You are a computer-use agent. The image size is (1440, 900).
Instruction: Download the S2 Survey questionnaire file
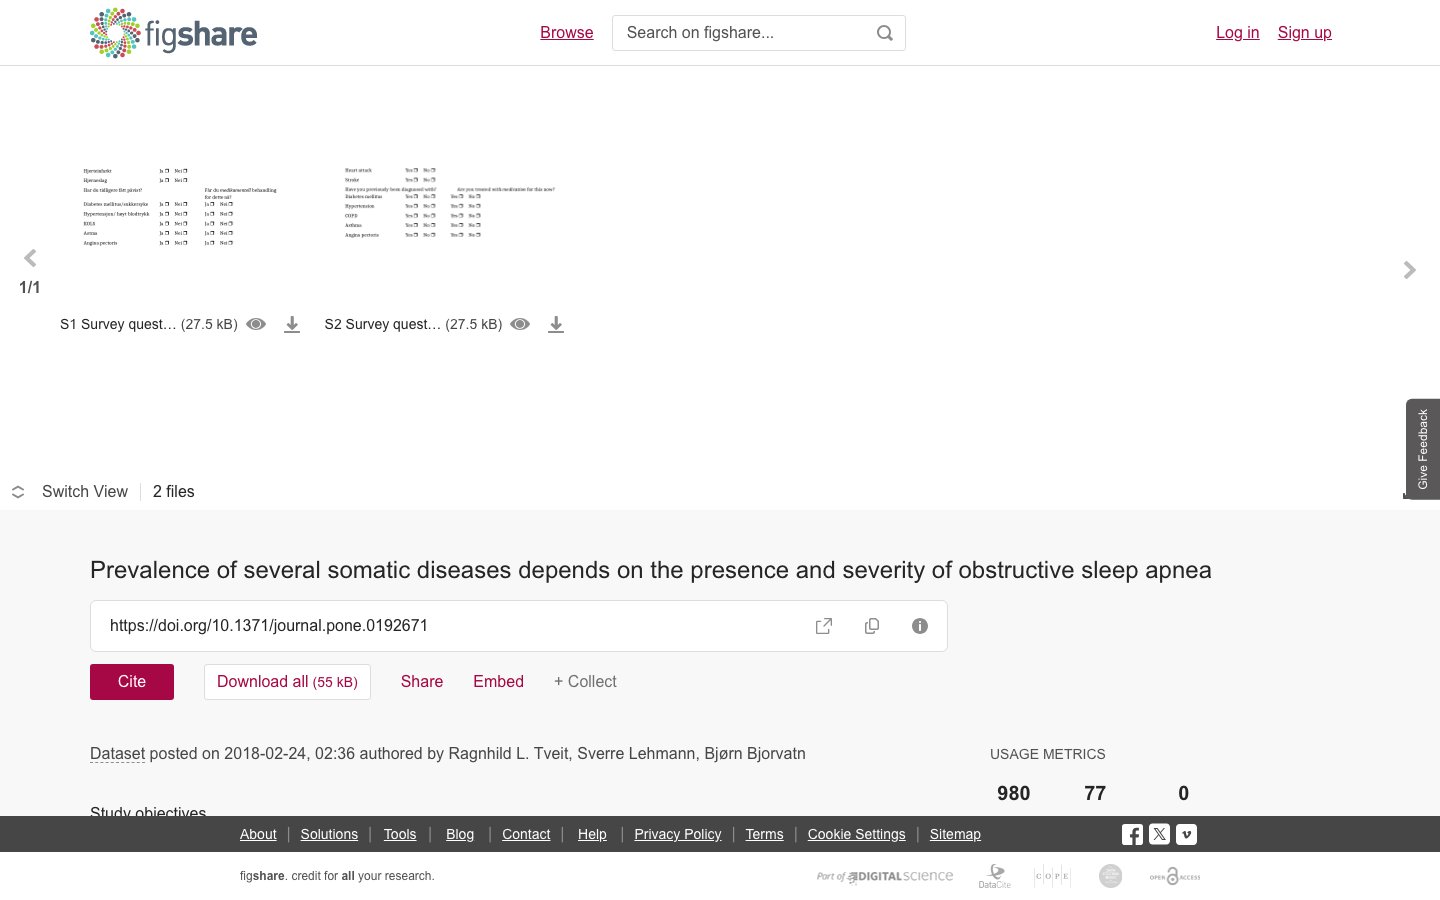(556, 324)
